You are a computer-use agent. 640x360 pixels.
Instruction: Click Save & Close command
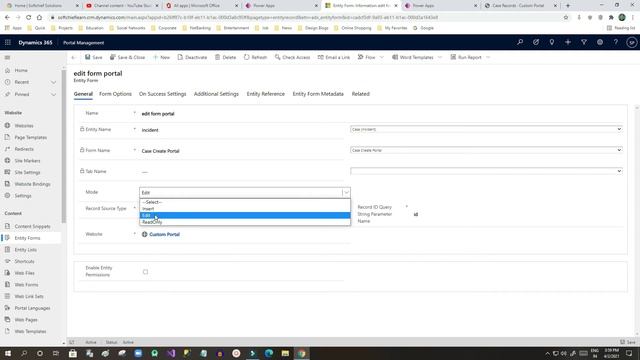(127, 58)
